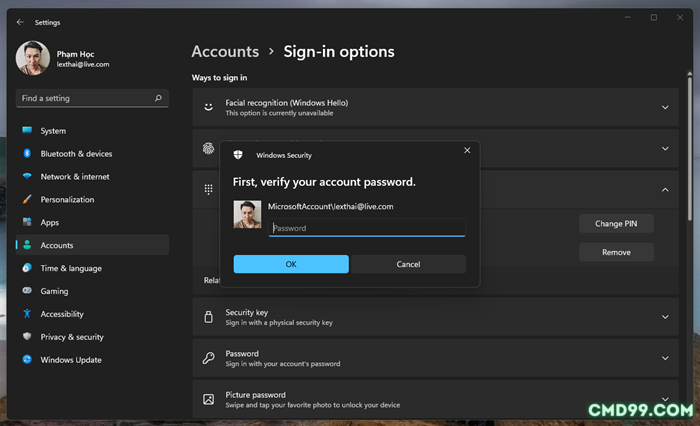
Task: Collapse the PIN section chevron
Action: [665, 189]
